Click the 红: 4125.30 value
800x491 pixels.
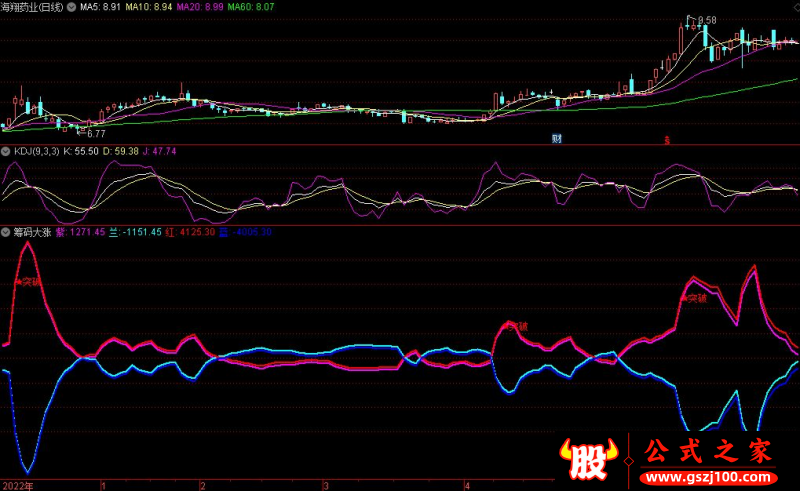190,232
